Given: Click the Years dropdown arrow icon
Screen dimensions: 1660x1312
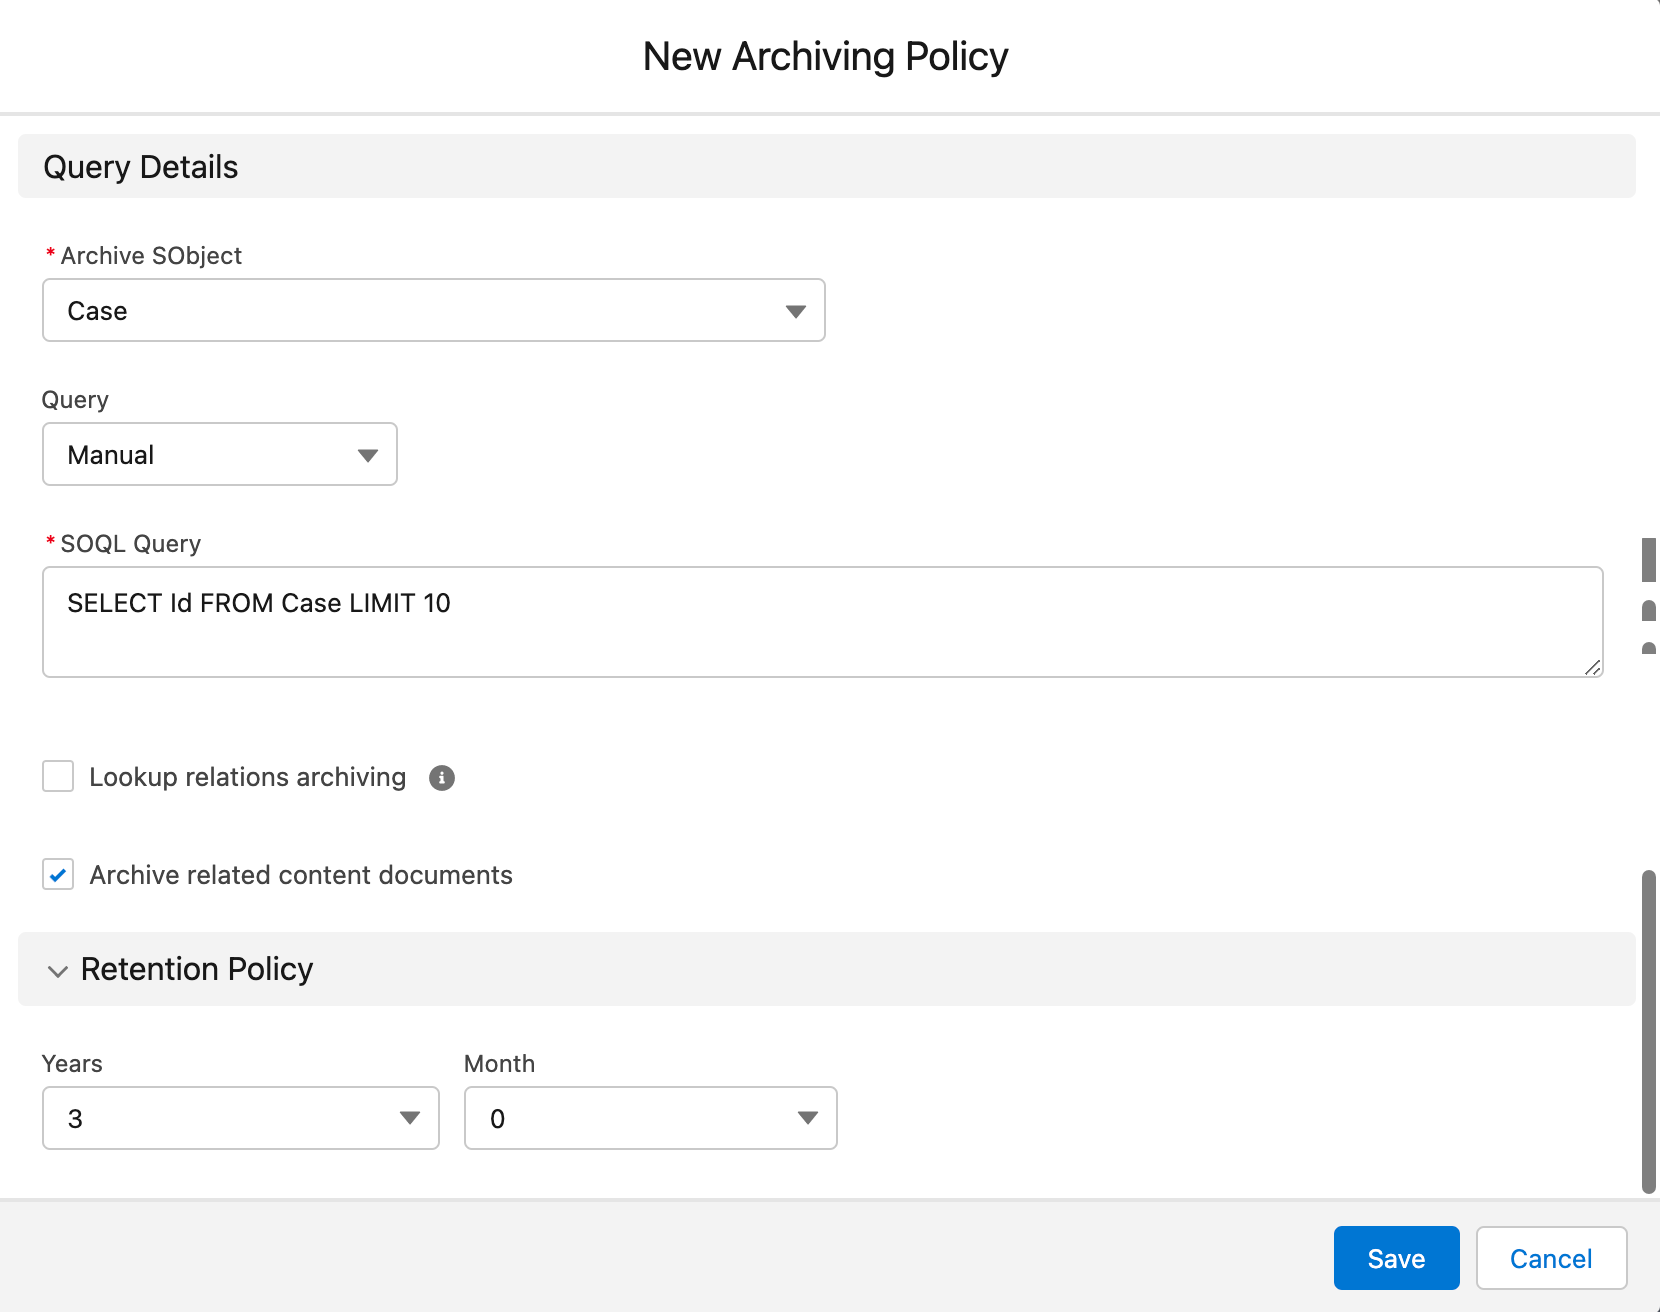Looking at the screenshot, I should tap(408, 1118).
